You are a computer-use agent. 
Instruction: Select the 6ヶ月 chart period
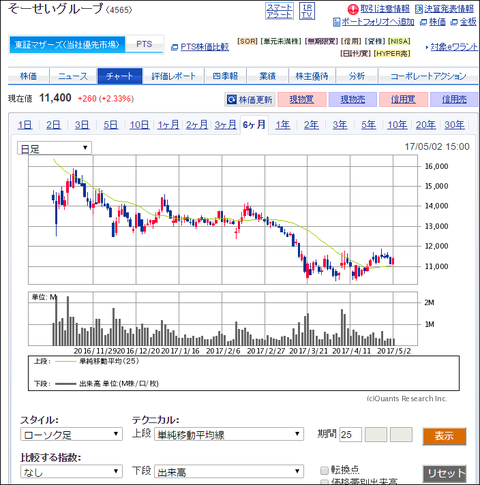254,125
